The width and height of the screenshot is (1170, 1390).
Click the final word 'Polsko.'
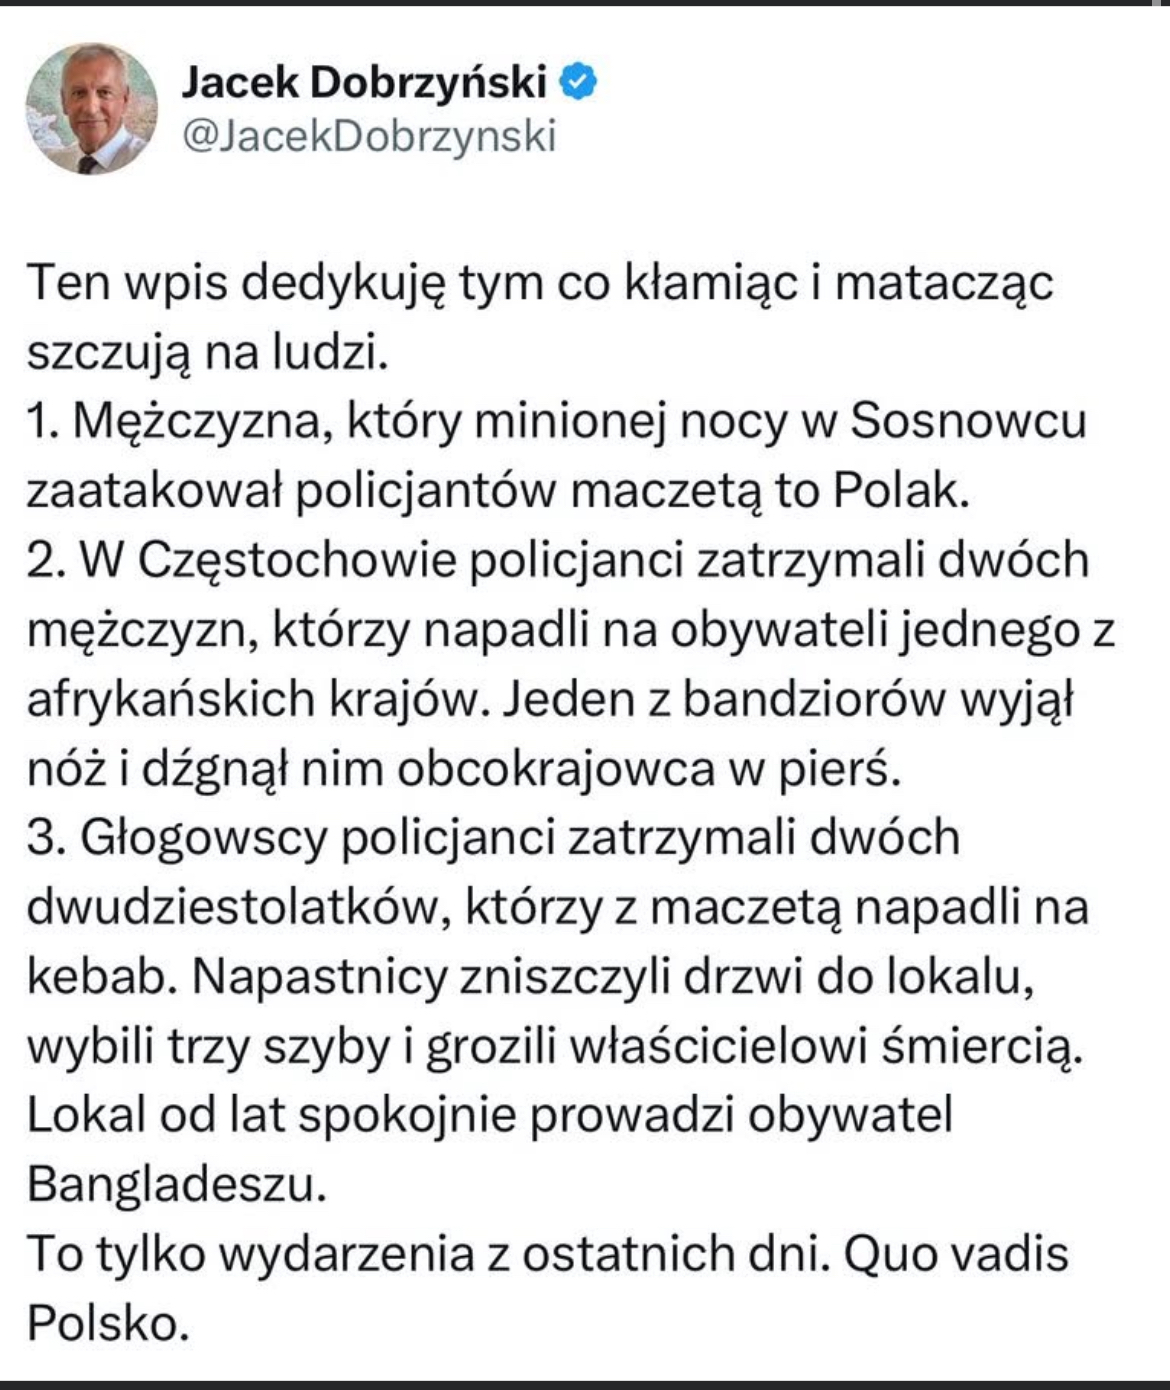pos(108,1323)
